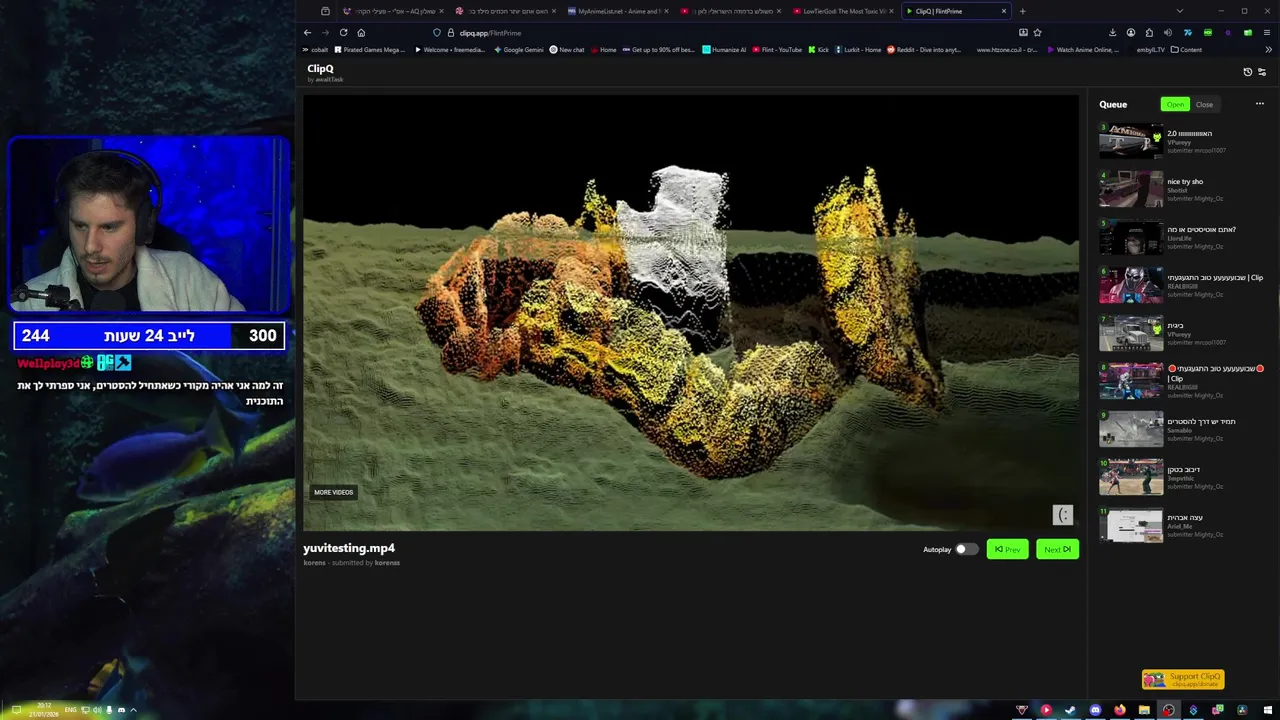The height and width of the screenshot is (720, 1280).
Task: Toggle the Autoplay switch
Action: click(x=965, y=549)
